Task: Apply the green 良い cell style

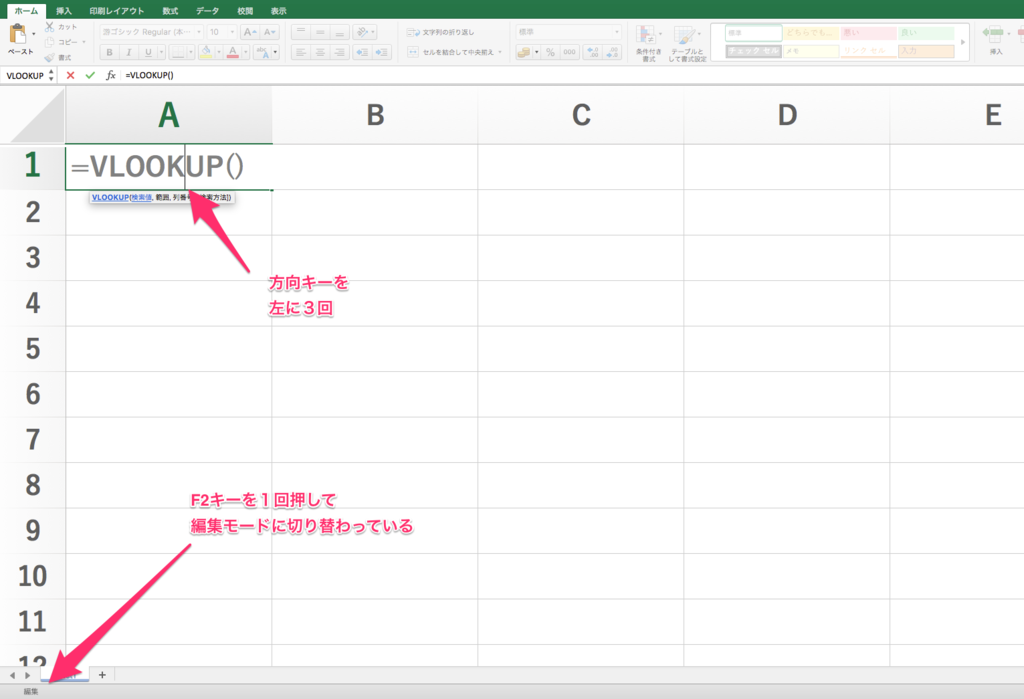Action: pos(925,34)
